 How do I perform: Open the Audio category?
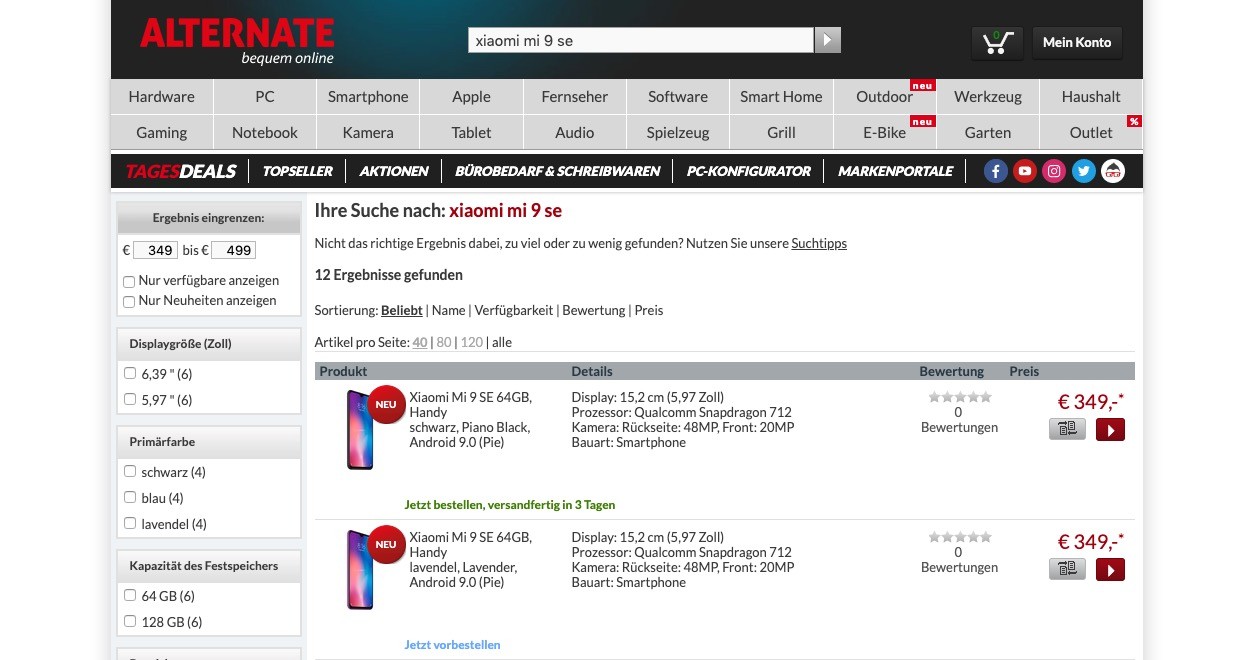[575, 132]
